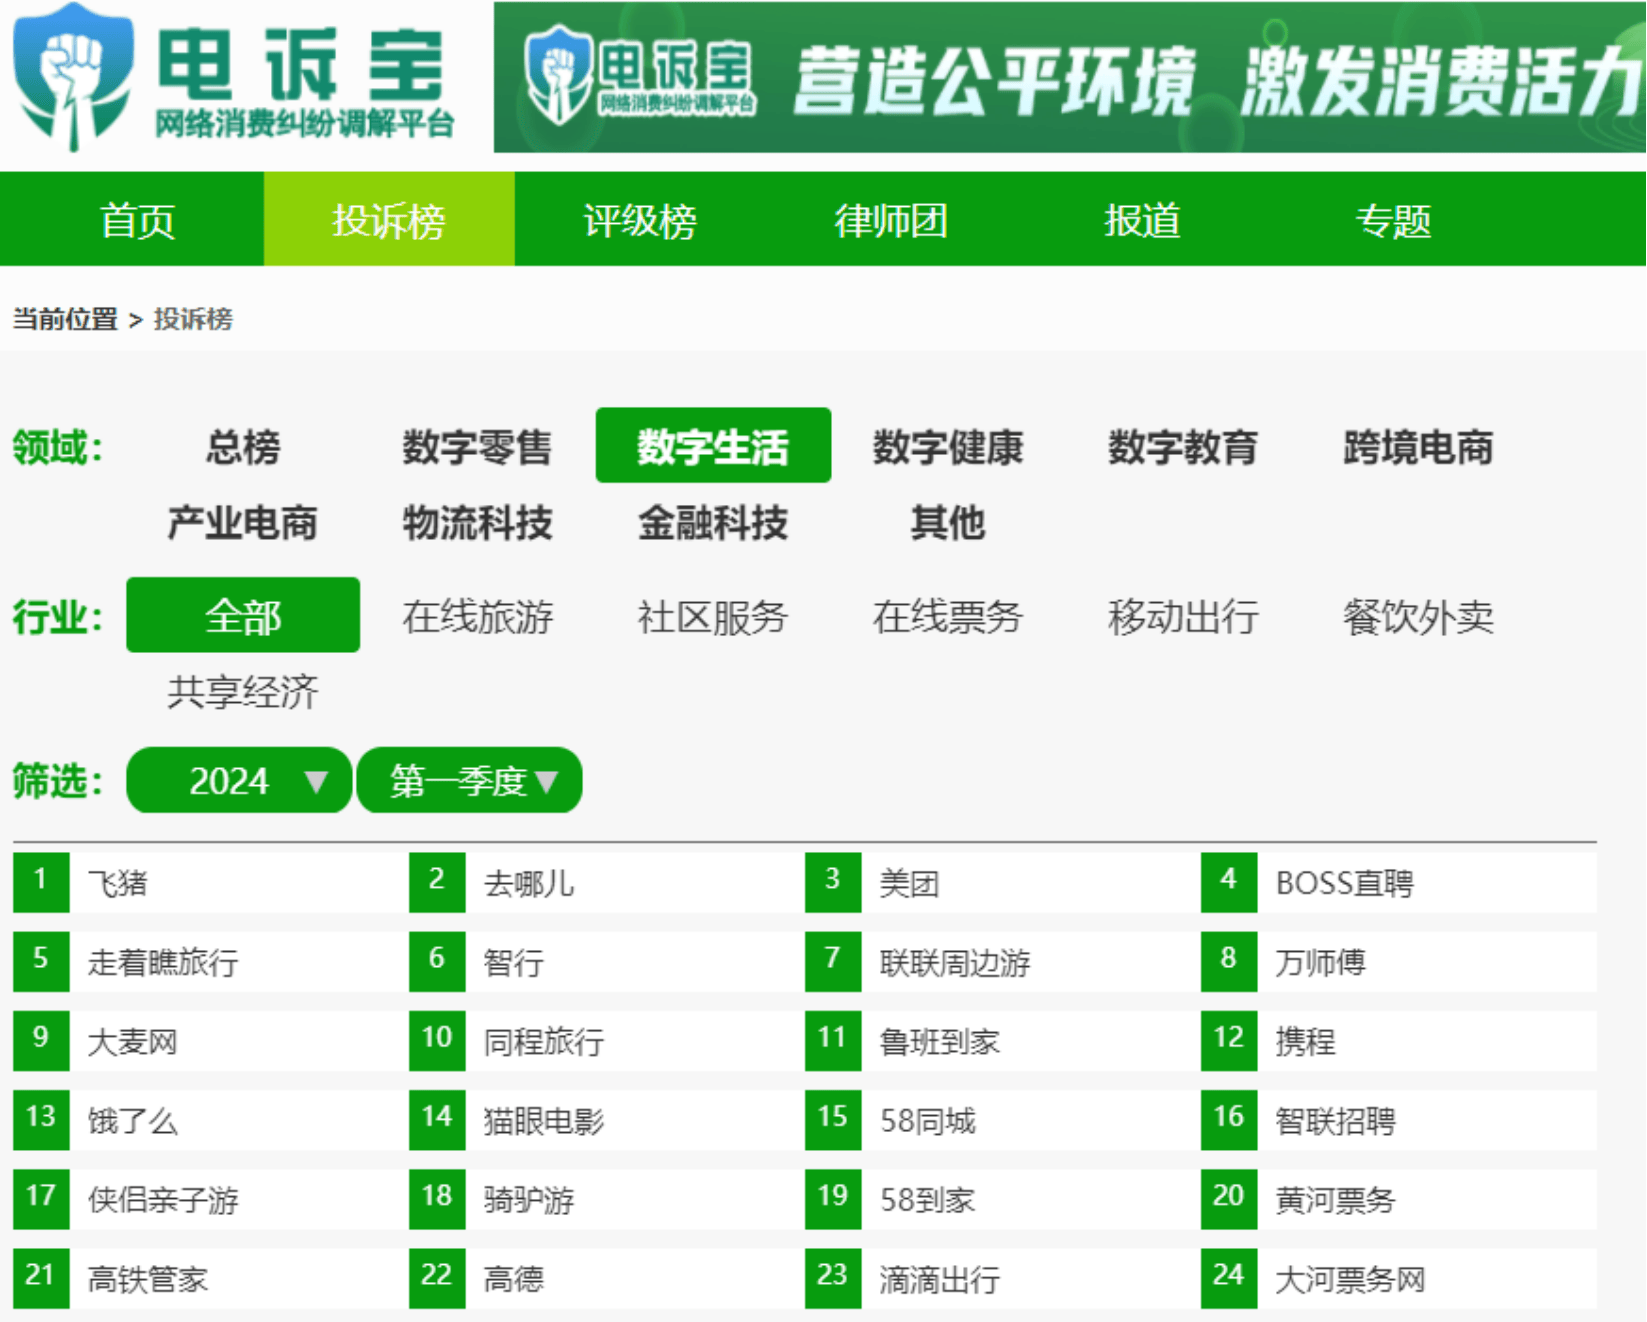Screen dimensions: 1647x1322
Task: Select the 数字教育 domain filter
Action: [x=1183, y=446]
